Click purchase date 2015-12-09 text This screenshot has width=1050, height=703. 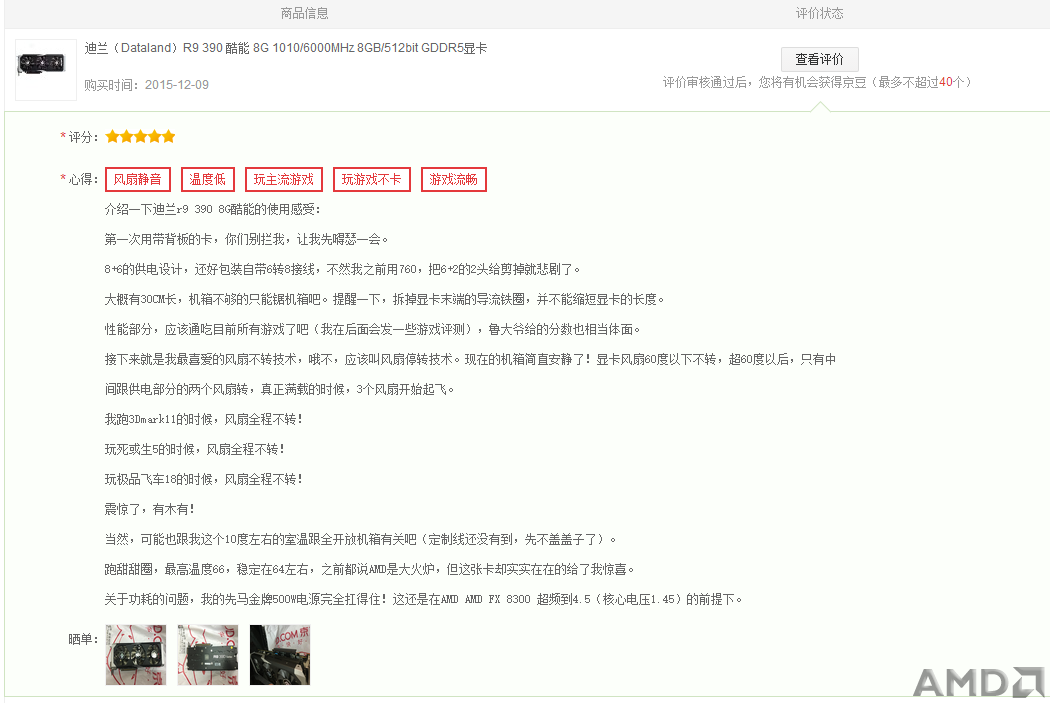coord(177,85)
